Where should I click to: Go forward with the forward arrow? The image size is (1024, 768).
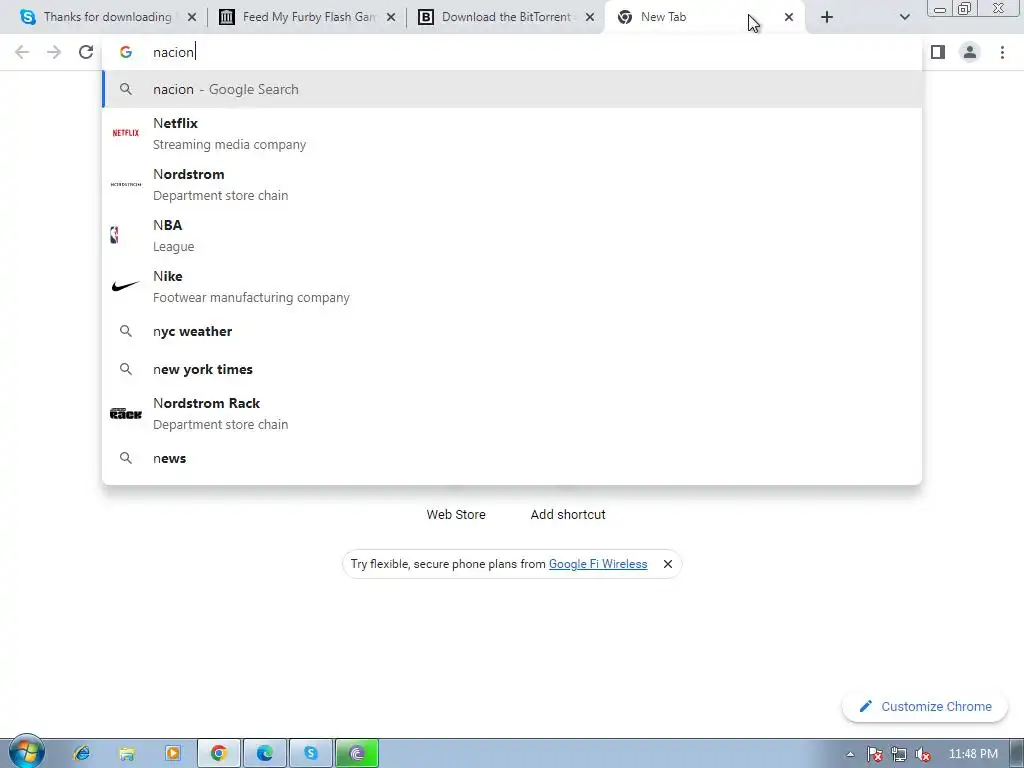(x=54, y=52)
